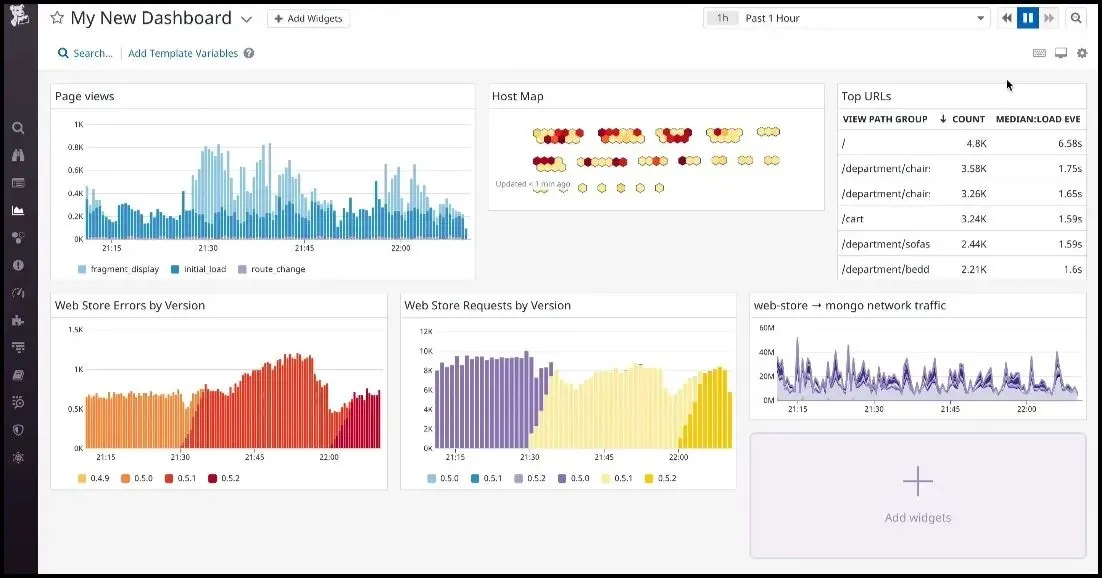Screen dimensions: 1102x578
Task: Open the Logs search sidebar icon
Action: pos(18,402)
